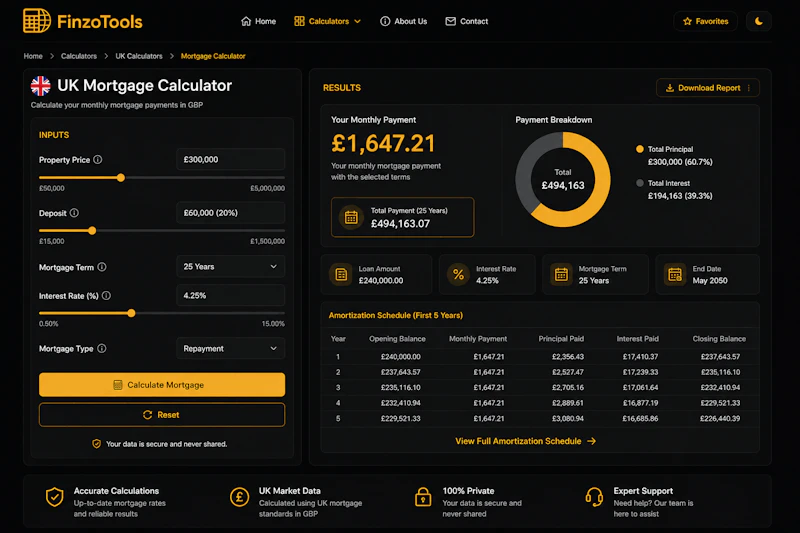The image size is (800, 533).
Task: Click the Interest Rate 4.25% input field
Action: [x=231, y=295]
